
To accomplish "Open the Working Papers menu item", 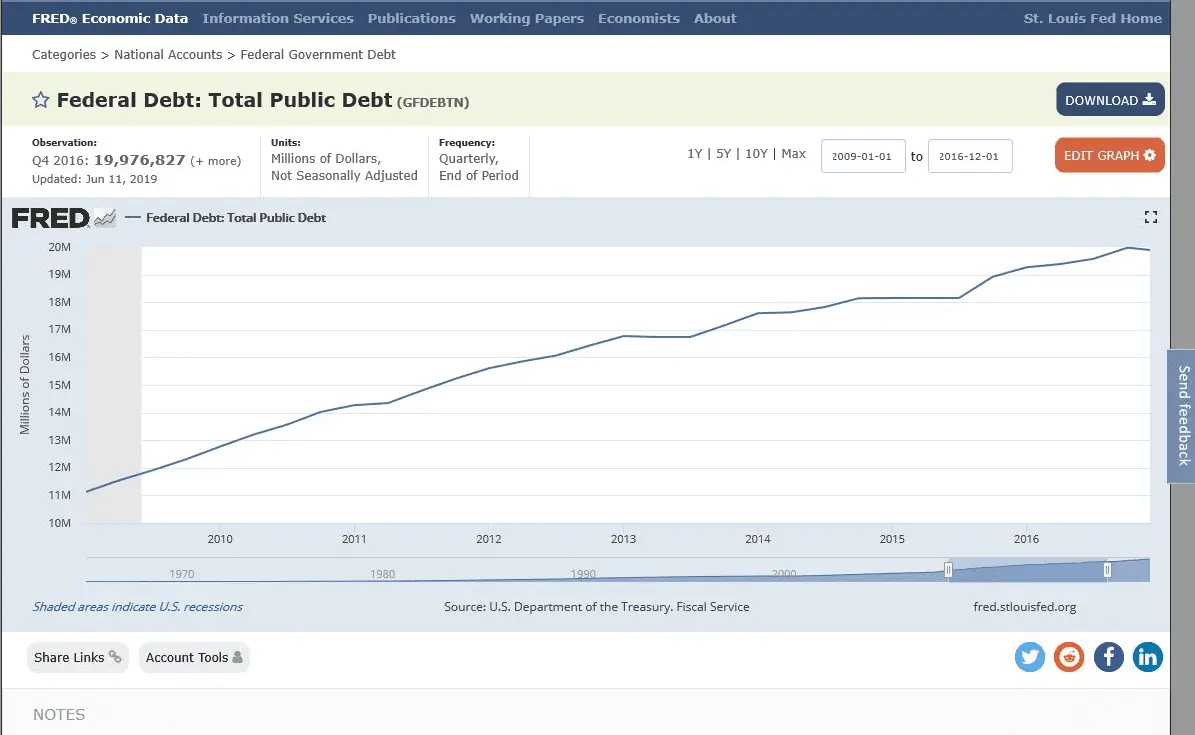I will (526, 18).
